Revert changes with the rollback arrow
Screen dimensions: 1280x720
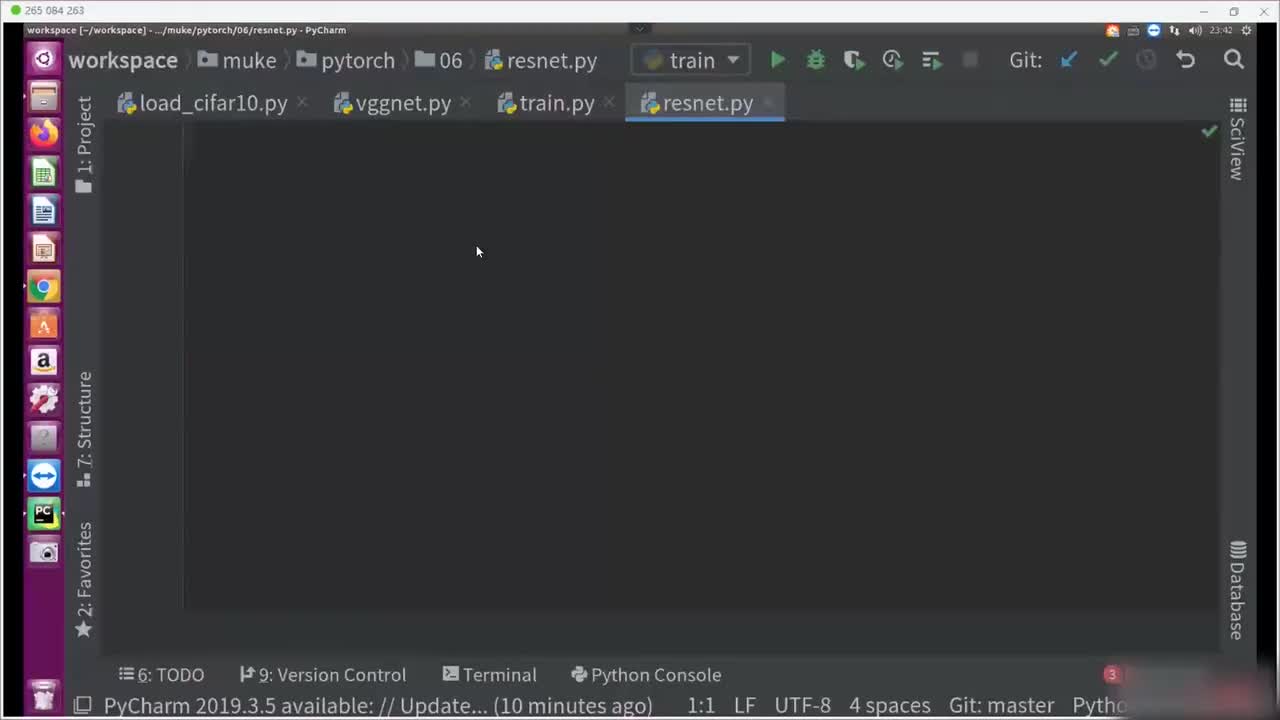tap(1186, 60)
